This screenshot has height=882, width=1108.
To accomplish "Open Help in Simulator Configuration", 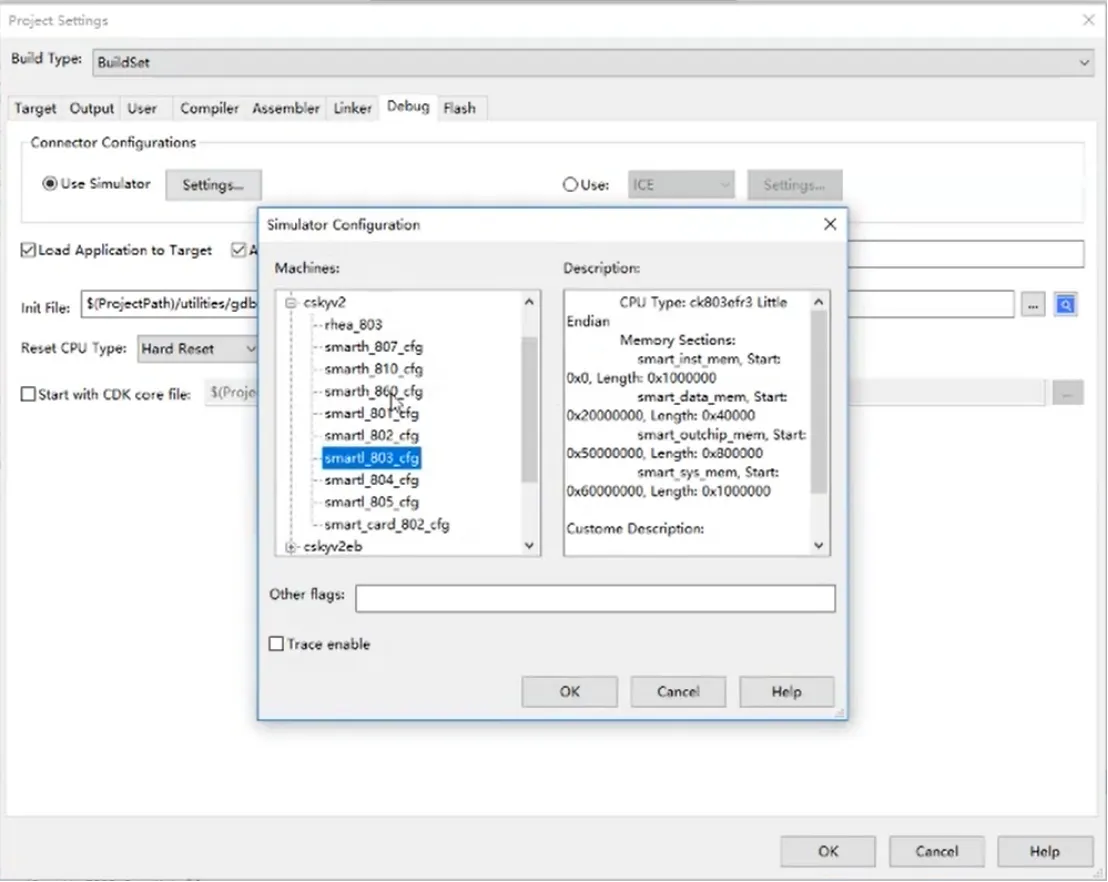I will point(786,691).
